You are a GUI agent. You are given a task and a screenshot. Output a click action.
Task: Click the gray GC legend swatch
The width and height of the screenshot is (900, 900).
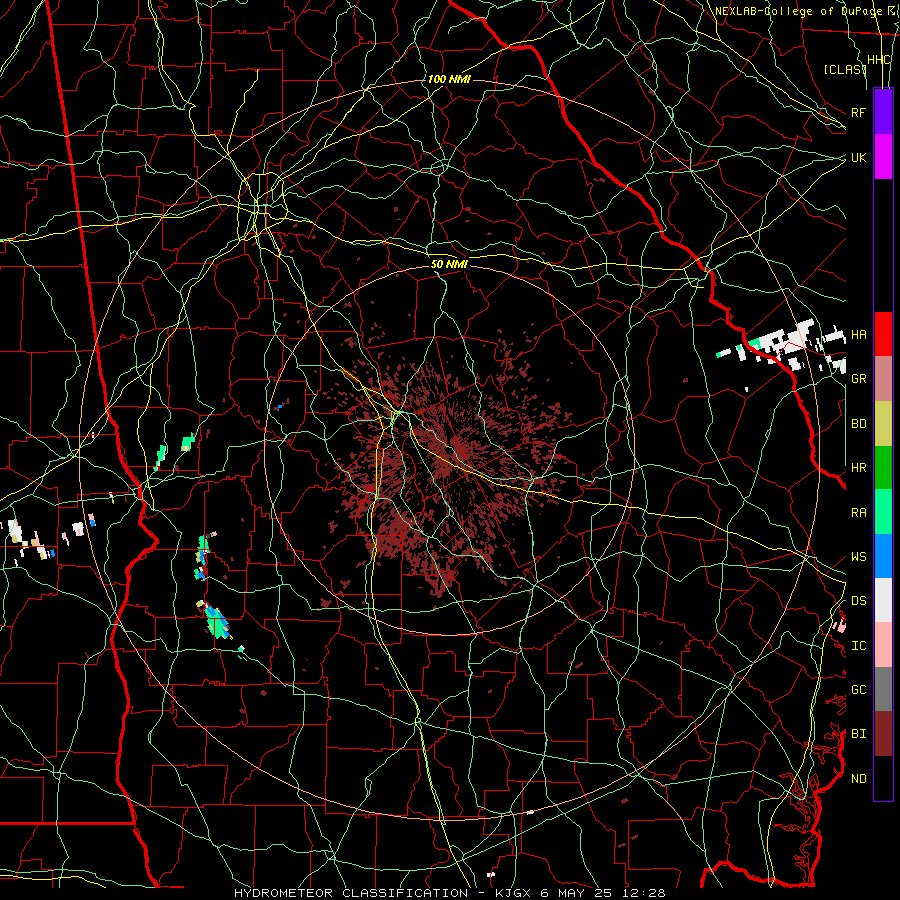click(x=883, y=689)
